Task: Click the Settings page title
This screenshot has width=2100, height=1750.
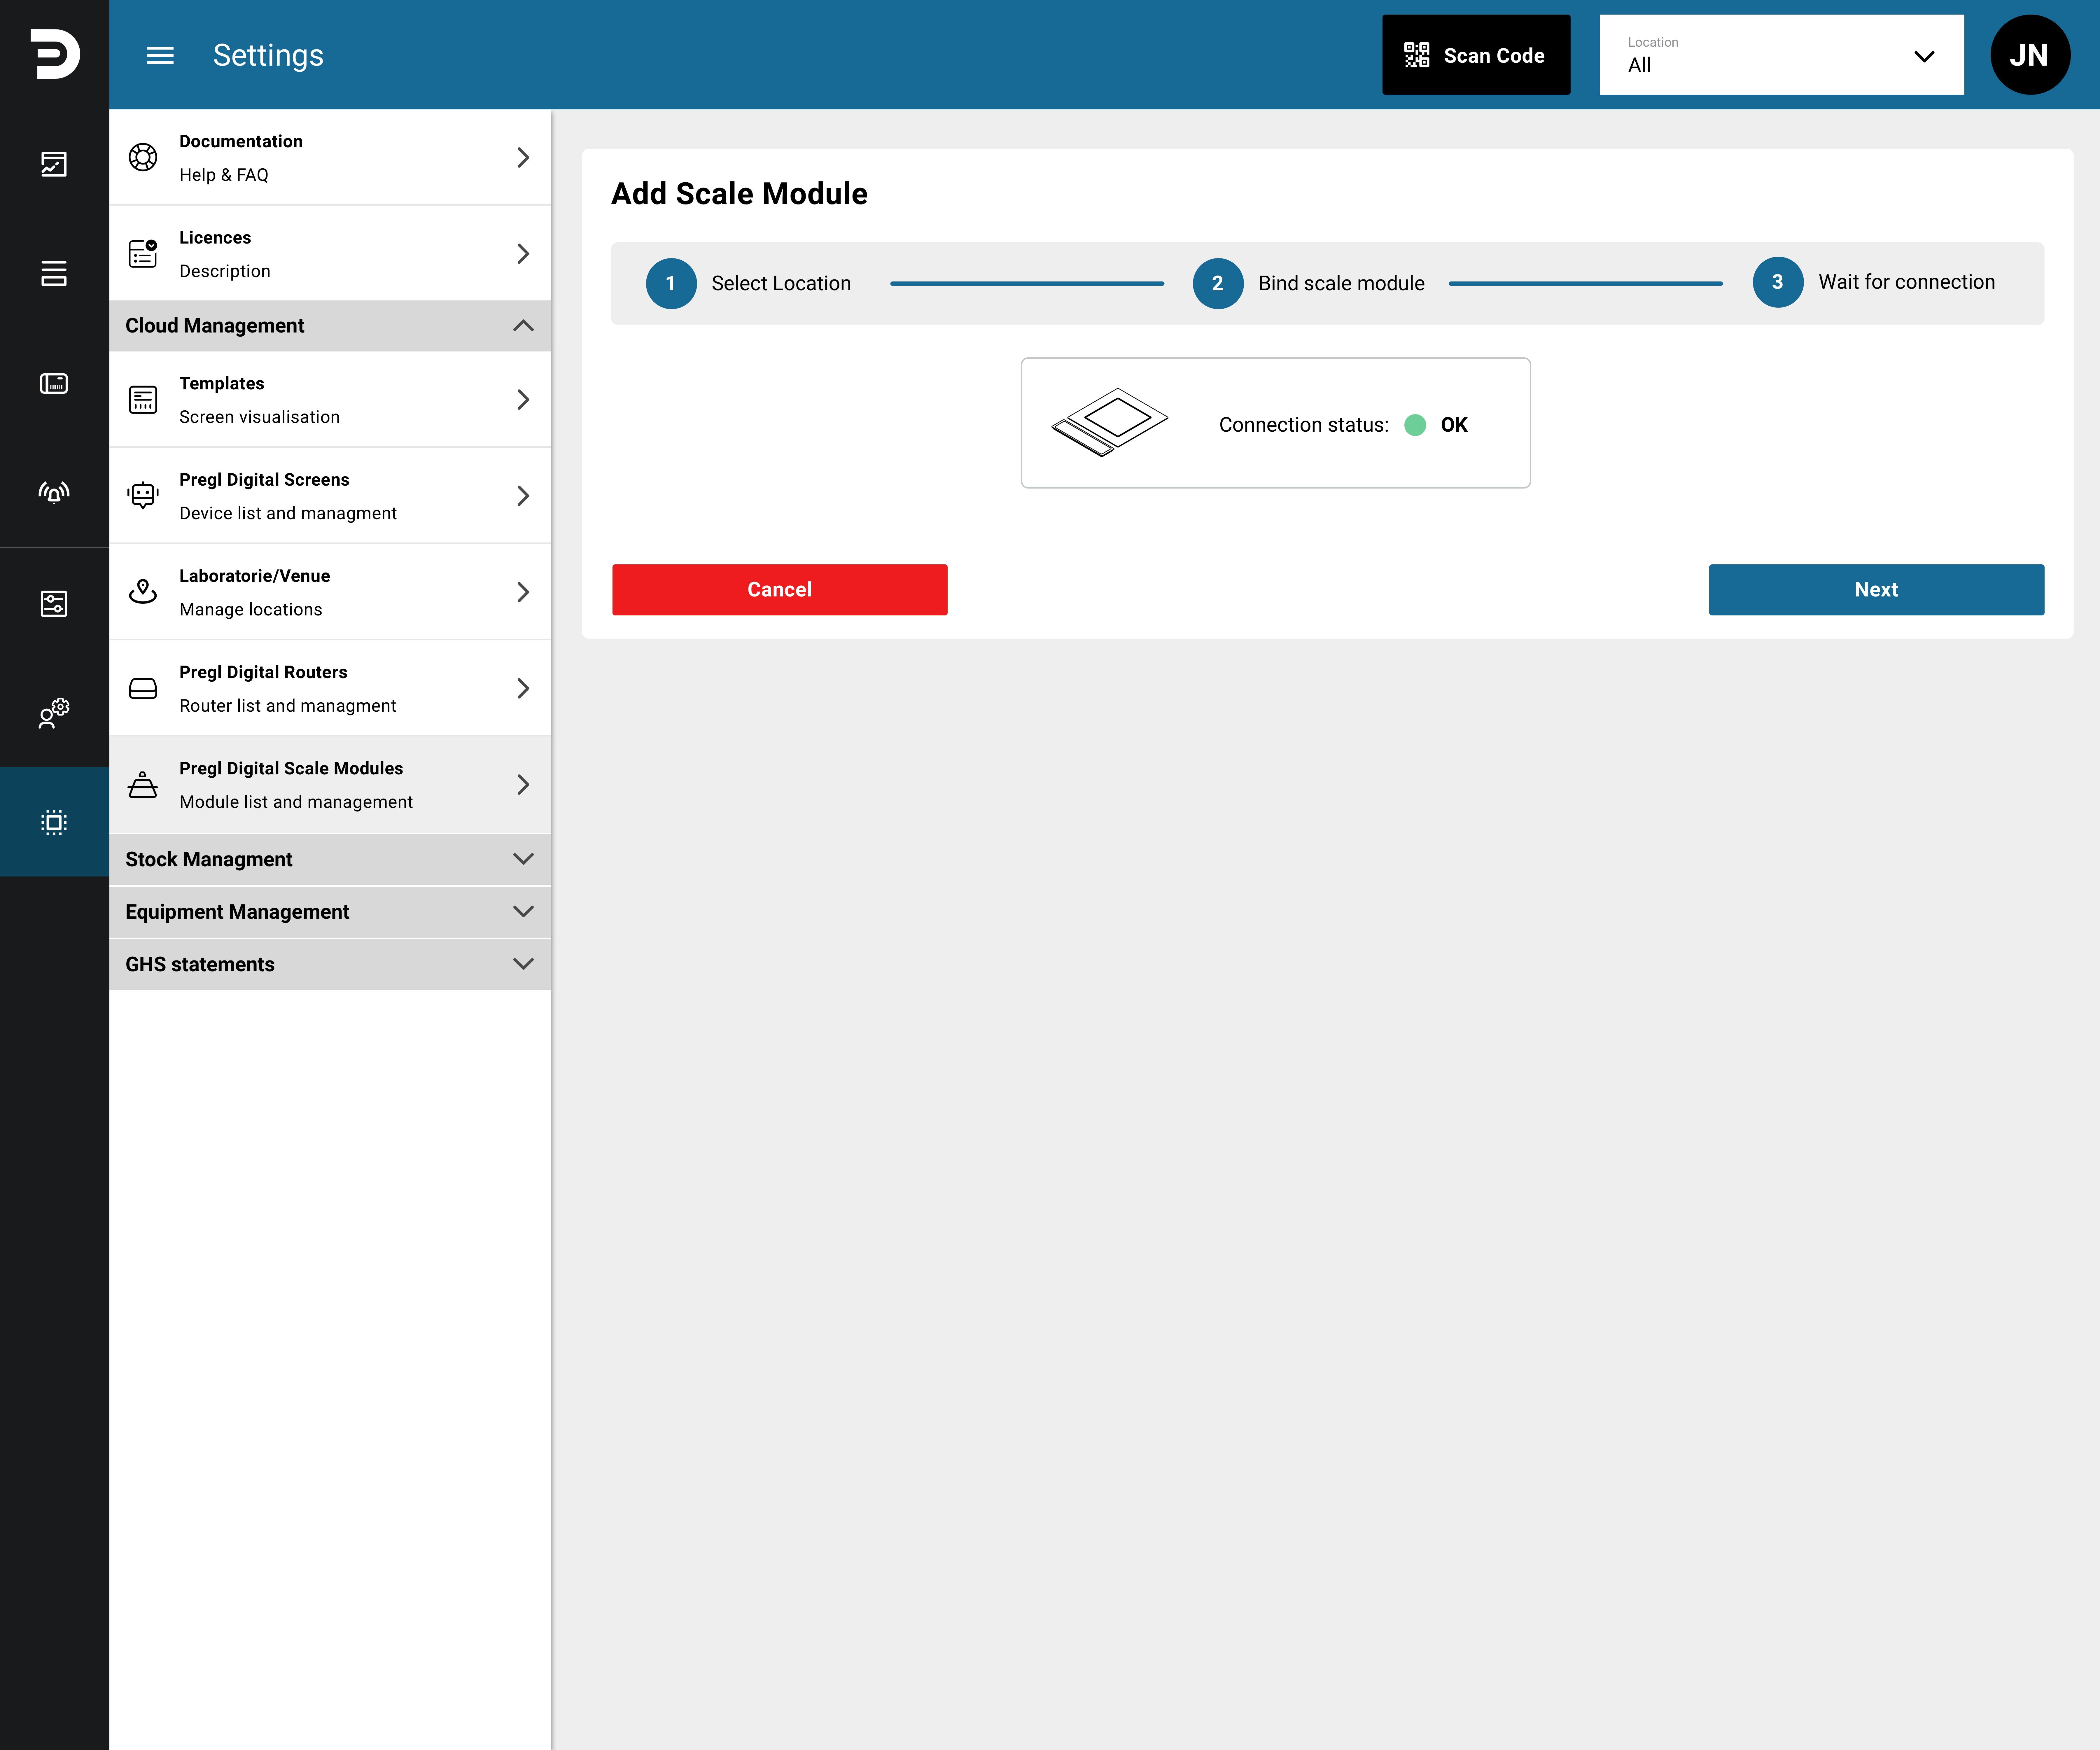Action: point(268,55)
